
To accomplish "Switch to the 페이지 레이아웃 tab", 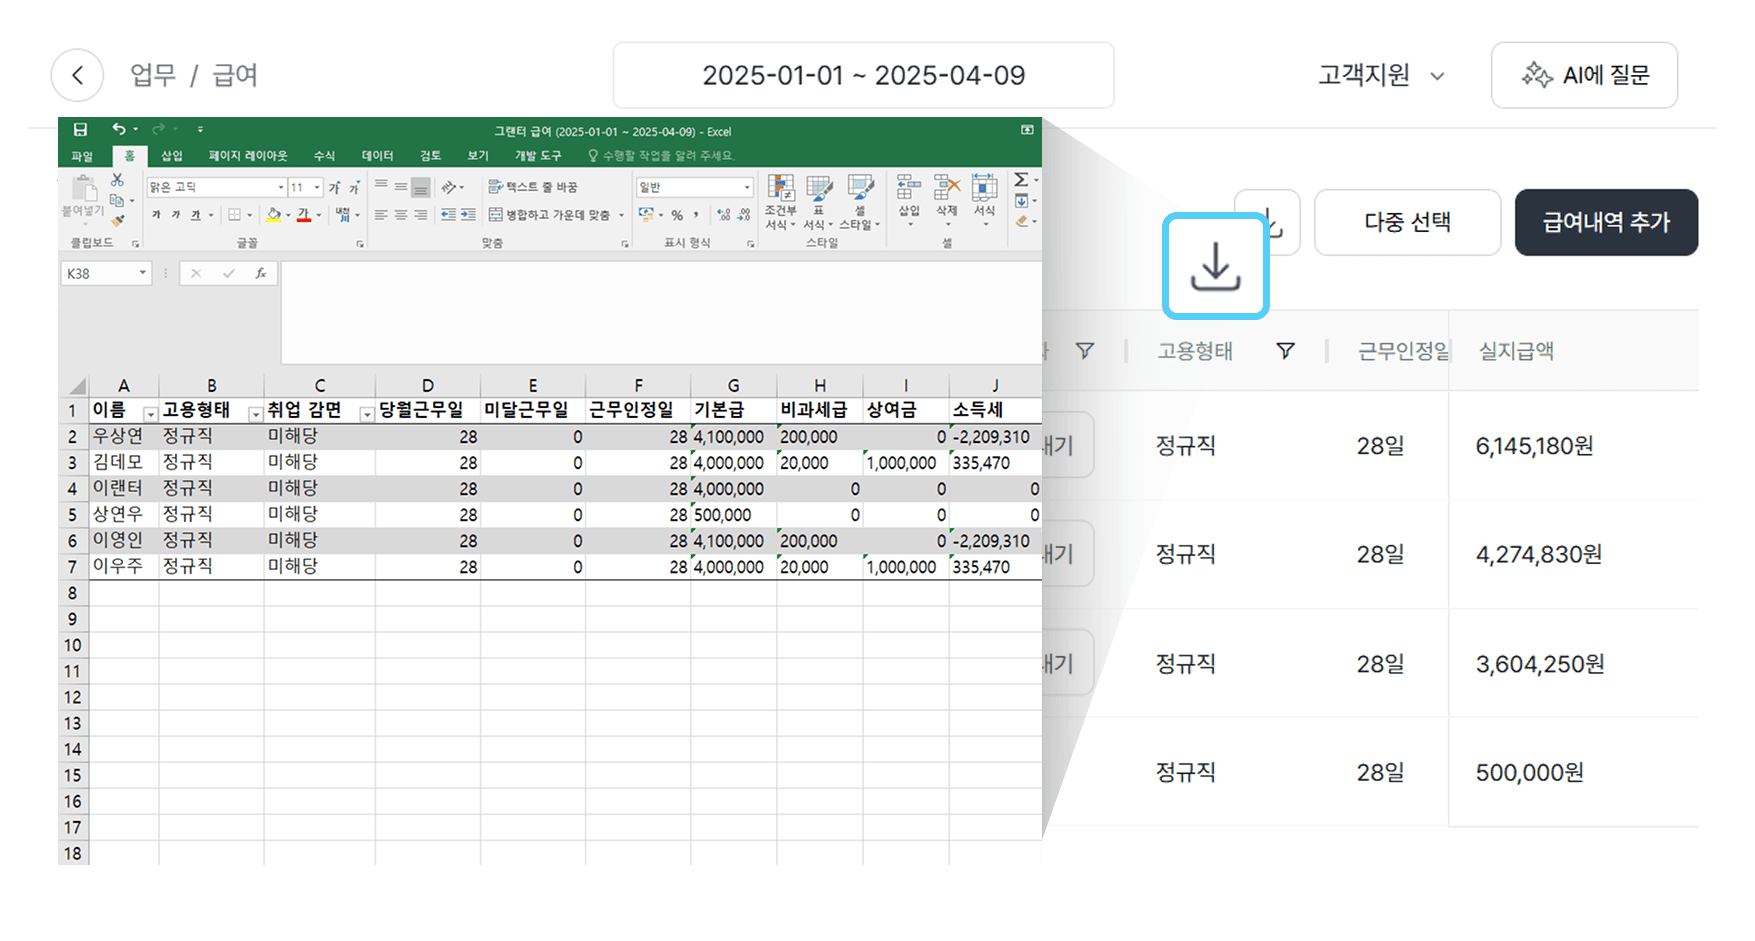I will point(248,156).
